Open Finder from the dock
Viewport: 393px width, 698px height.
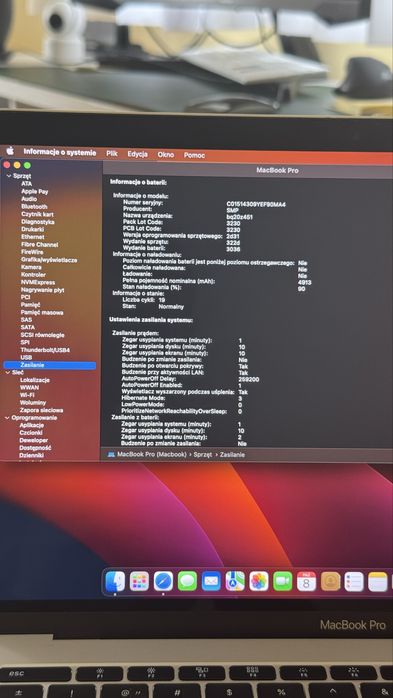(115, 581)
